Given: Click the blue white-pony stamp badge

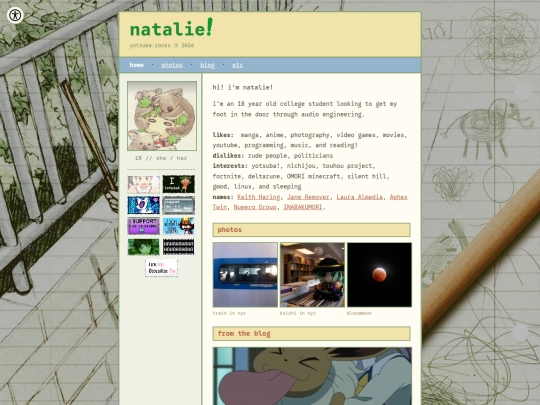Looking at the screenshot, I should click(x=144, y=205).
